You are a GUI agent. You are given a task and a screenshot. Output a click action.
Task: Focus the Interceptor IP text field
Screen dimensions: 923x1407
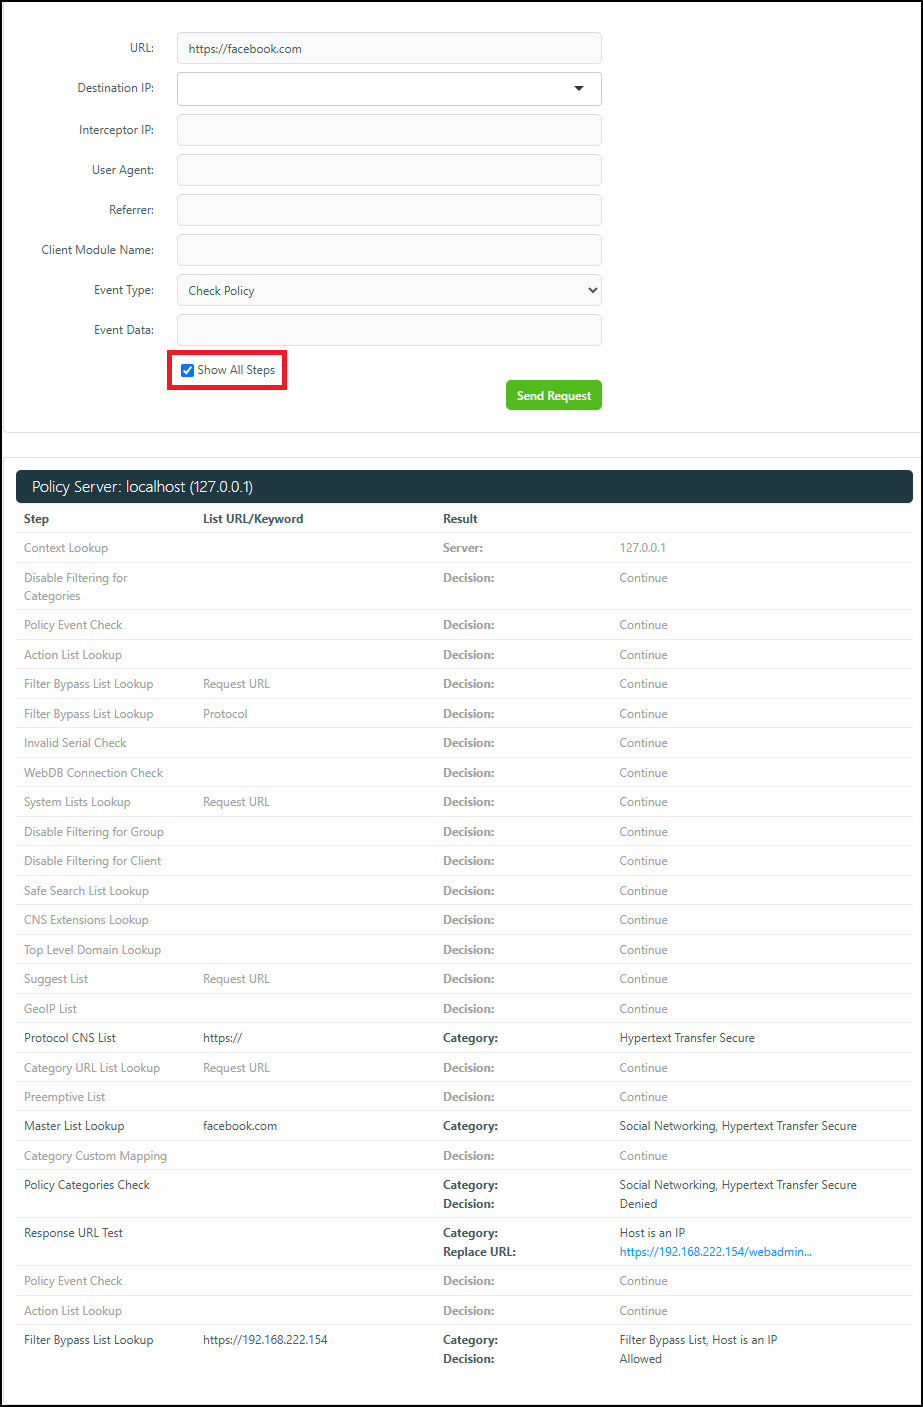(389, 130)
